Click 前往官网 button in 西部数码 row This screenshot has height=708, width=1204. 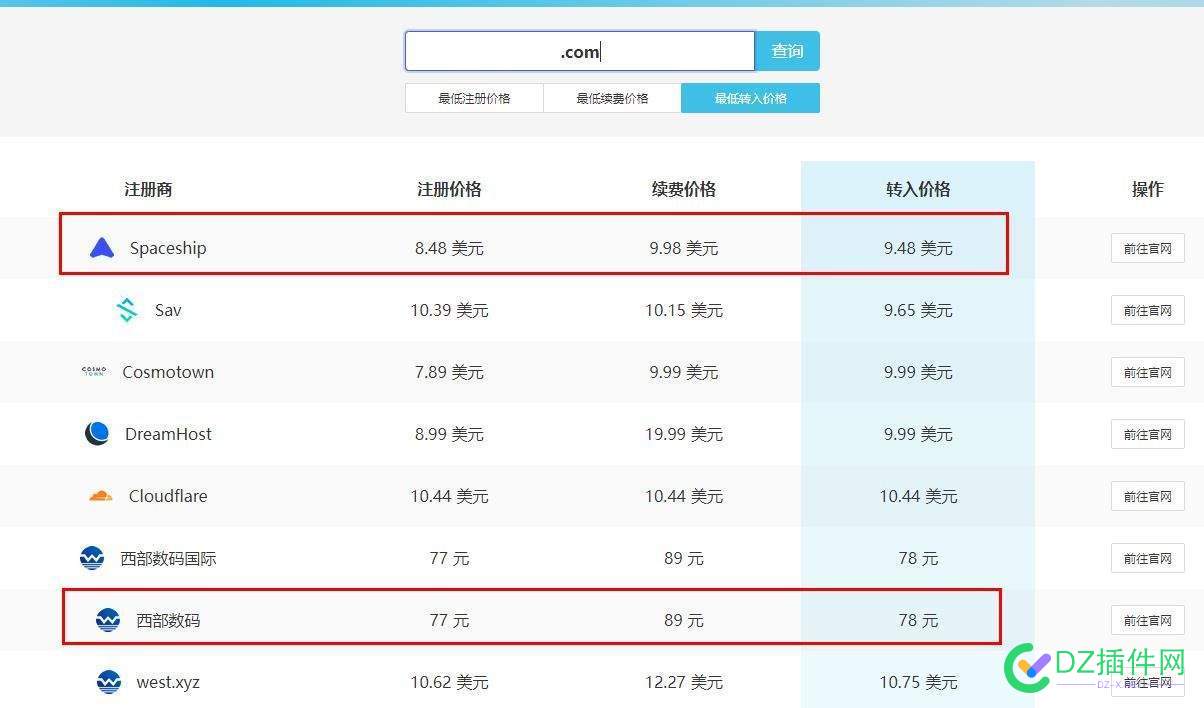coord(1147,620)
